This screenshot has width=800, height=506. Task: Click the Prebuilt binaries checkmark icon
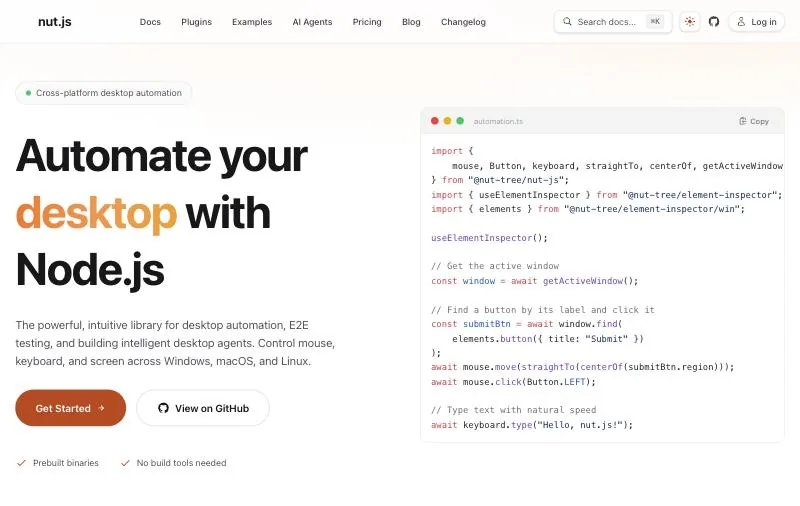click(21, 463)
